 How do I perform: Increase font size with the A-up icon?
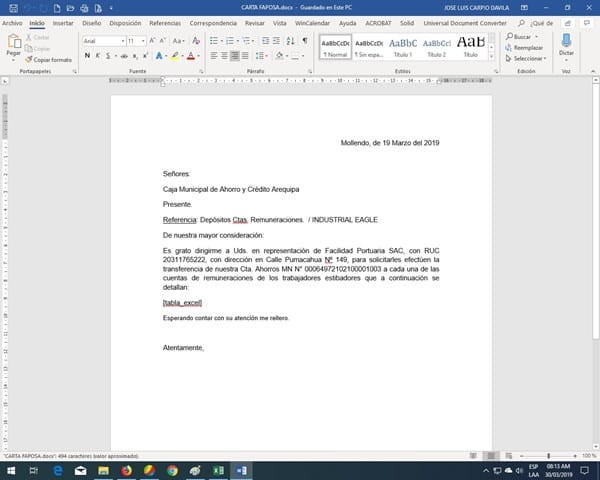pos(152,41)
